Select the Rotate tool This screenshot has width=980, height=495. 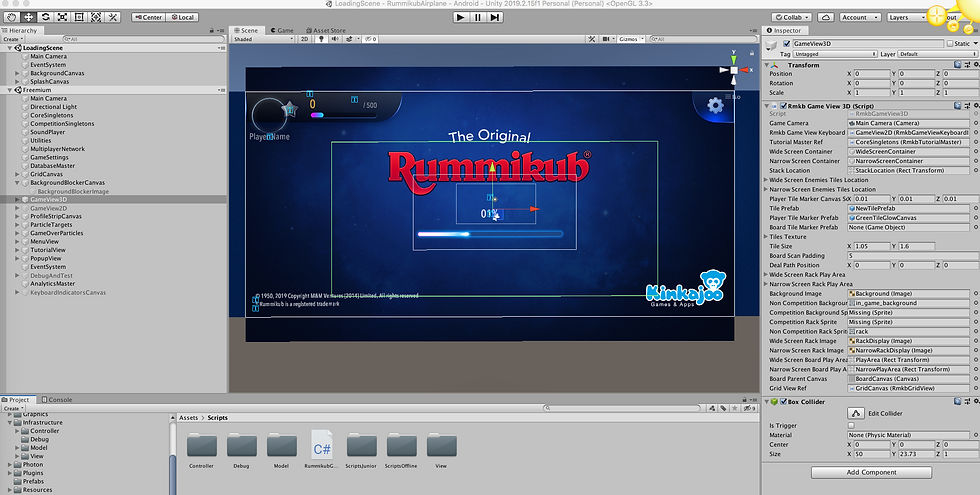pyautogui.click(x=45, y=17)
